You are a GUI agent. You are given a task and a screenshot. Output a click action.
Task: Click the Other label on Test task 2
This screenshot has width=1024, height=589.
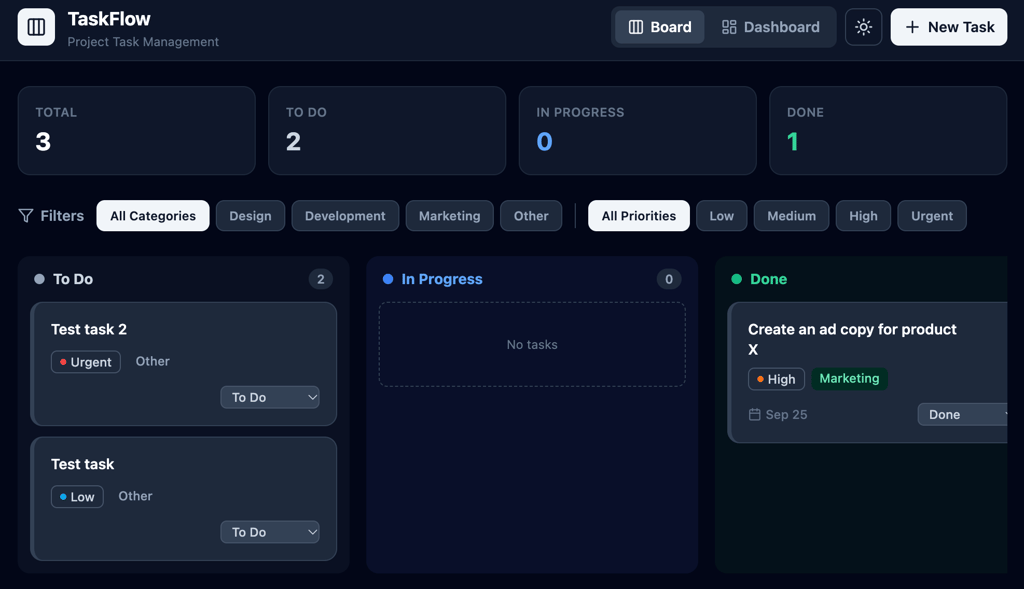coord(152,361)
